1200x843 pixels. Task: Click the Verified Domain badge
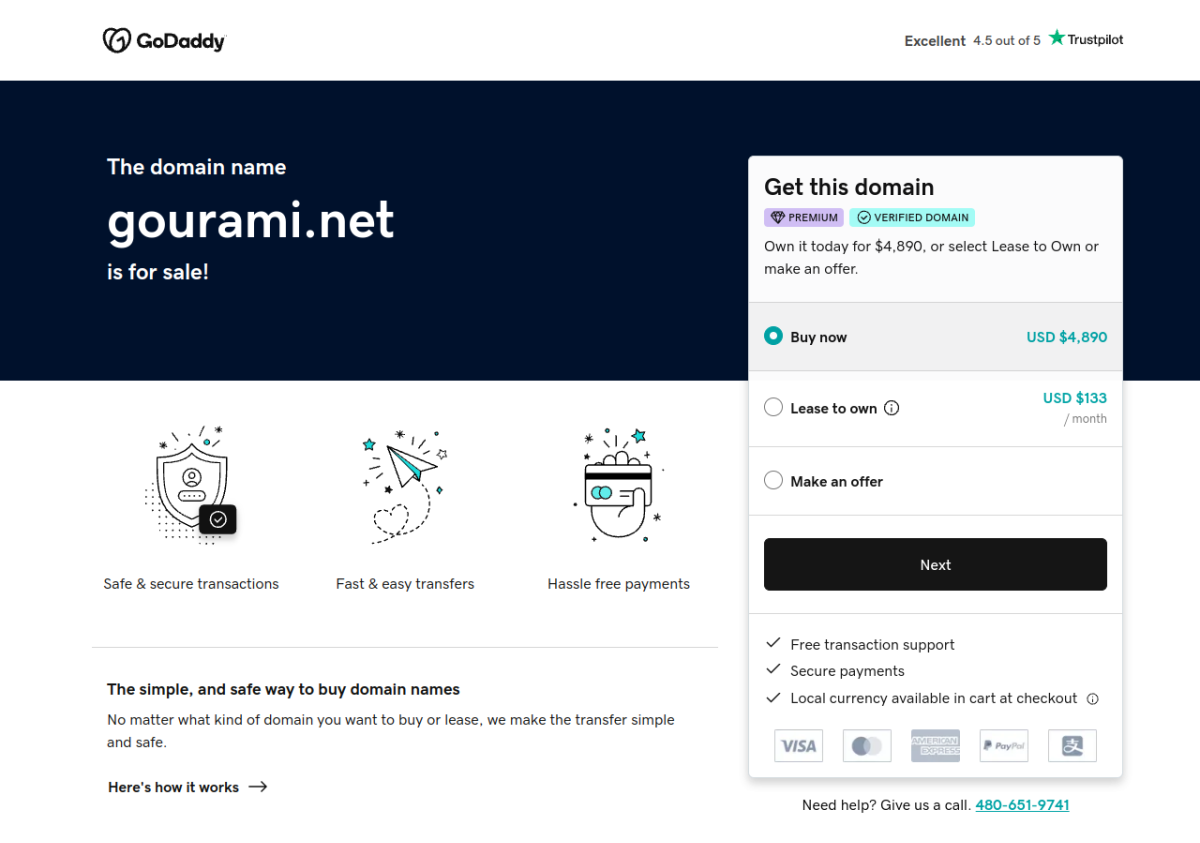click(x=912, y=217)
